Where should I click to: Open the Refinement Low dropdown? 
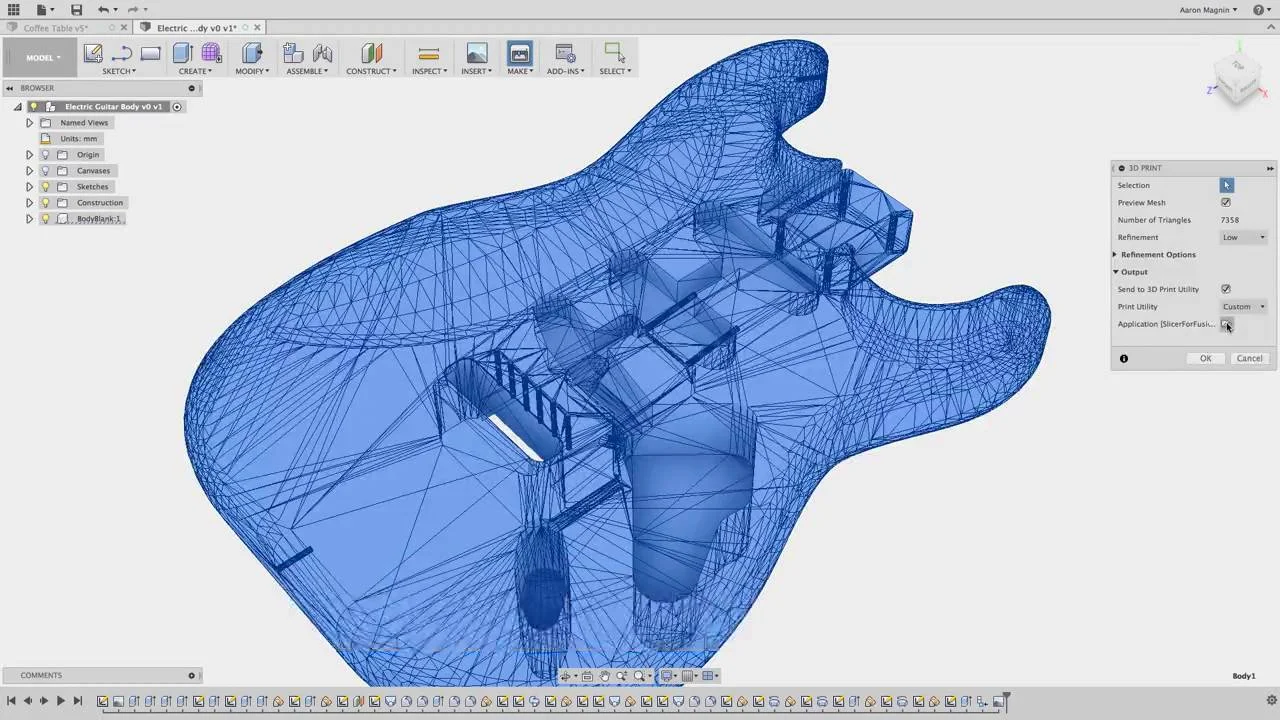pos(1244,237)
